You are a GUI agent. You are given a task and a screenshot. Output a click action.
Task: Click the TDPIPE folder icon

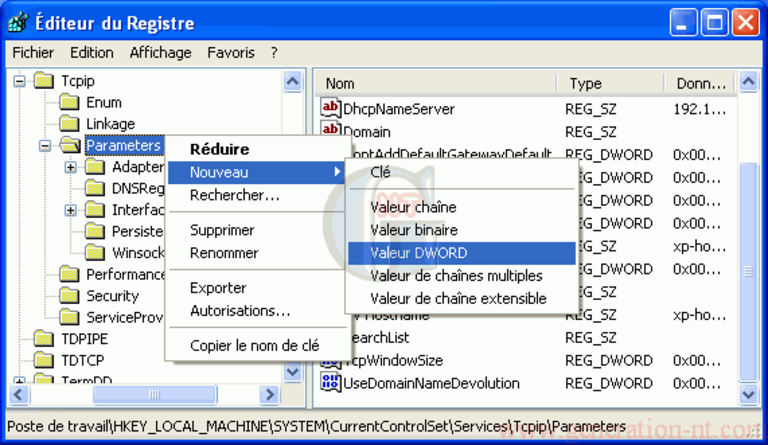pos(44,339)
